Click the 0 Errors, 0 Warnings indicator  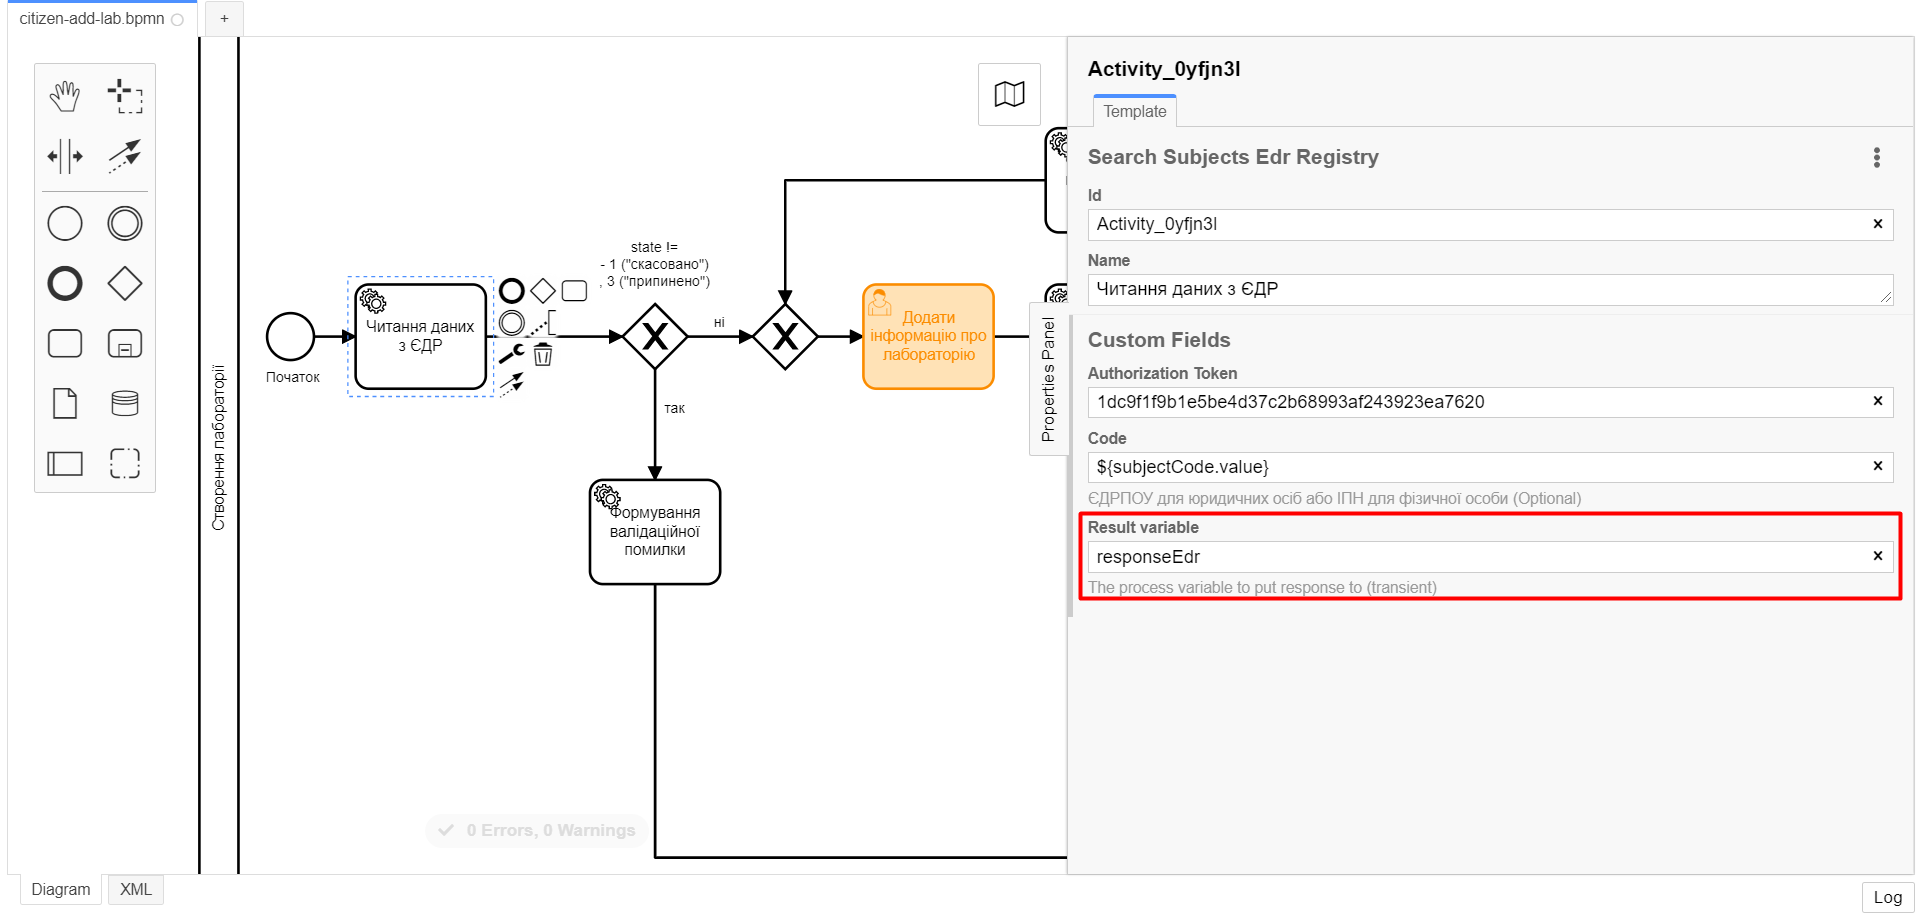pyautogui.click(x=538, y=830)
